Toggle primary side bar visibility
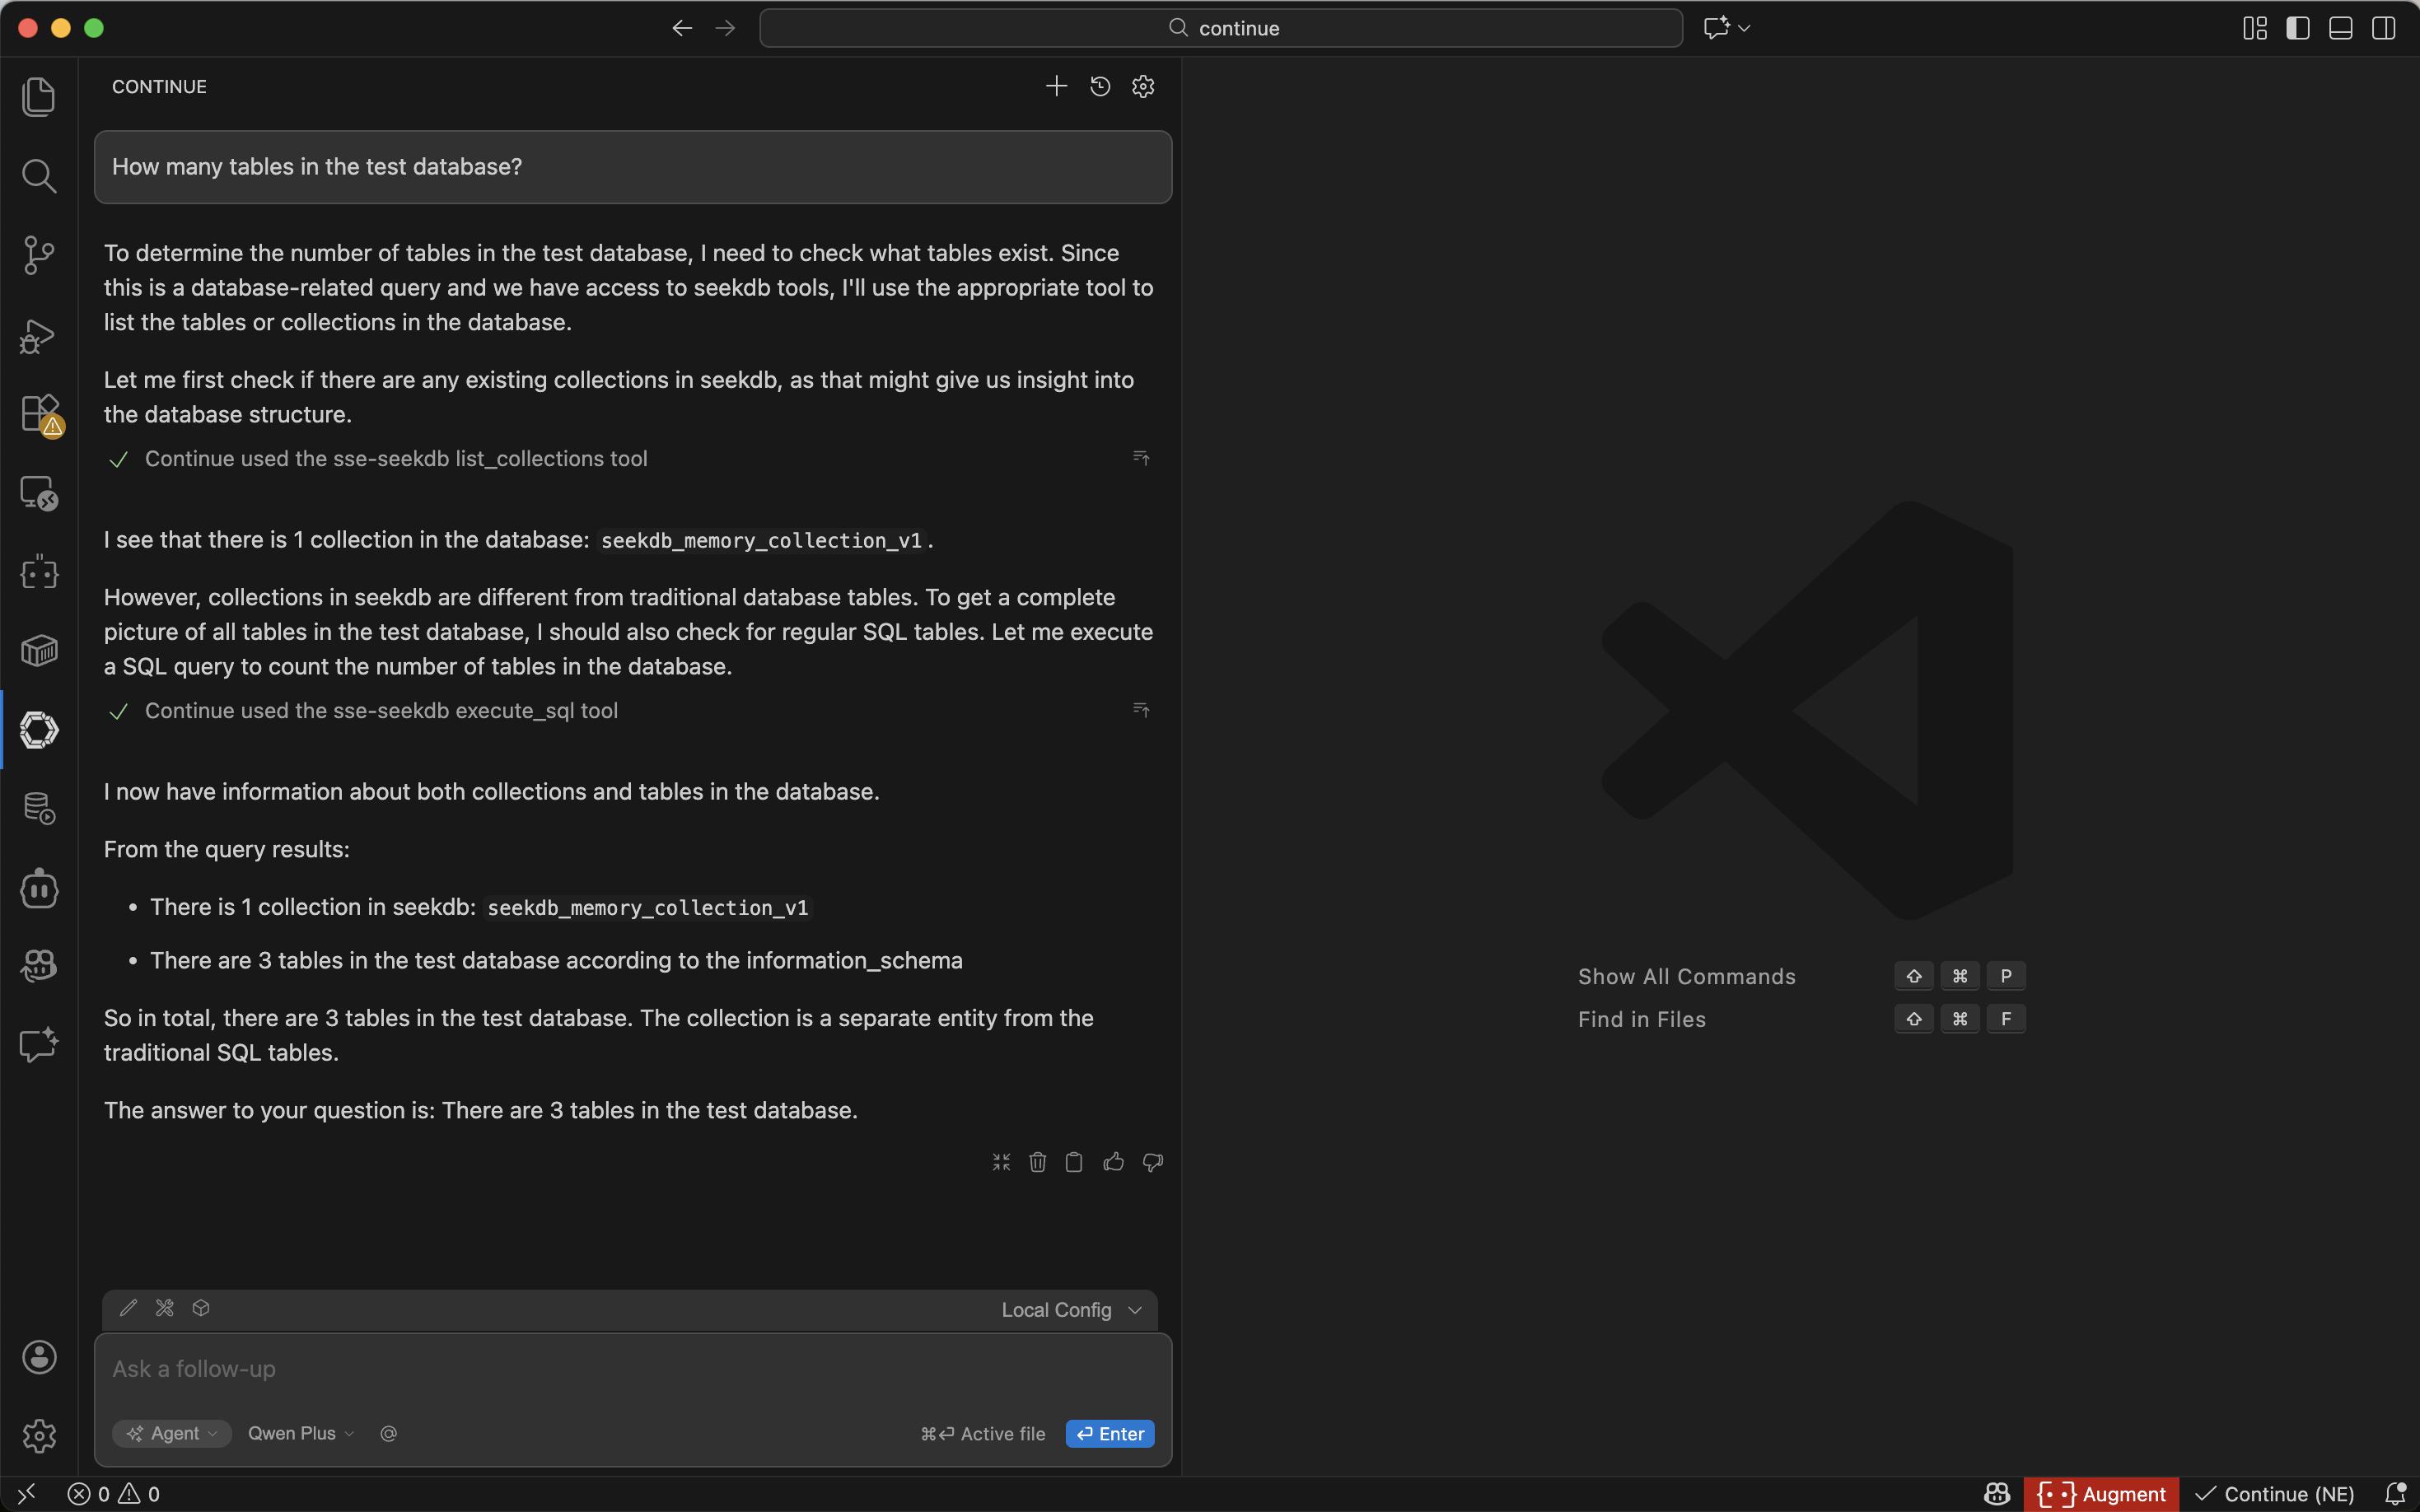The image size is (2420, 1512). 2297,28
